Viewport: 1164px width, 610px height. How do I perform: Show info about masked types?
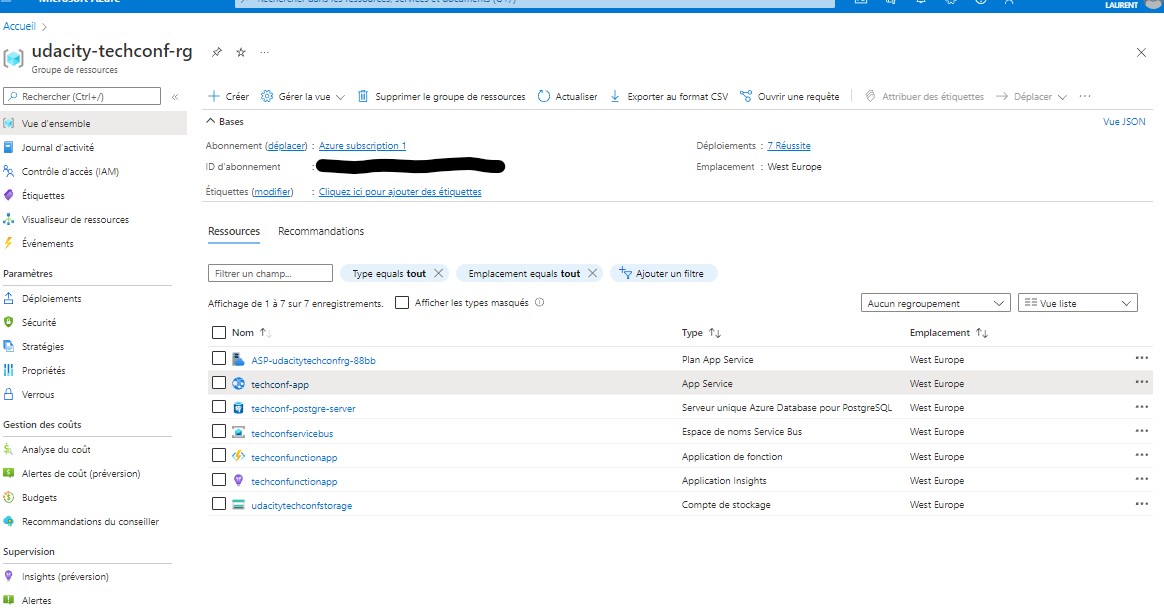coord(540,302)
